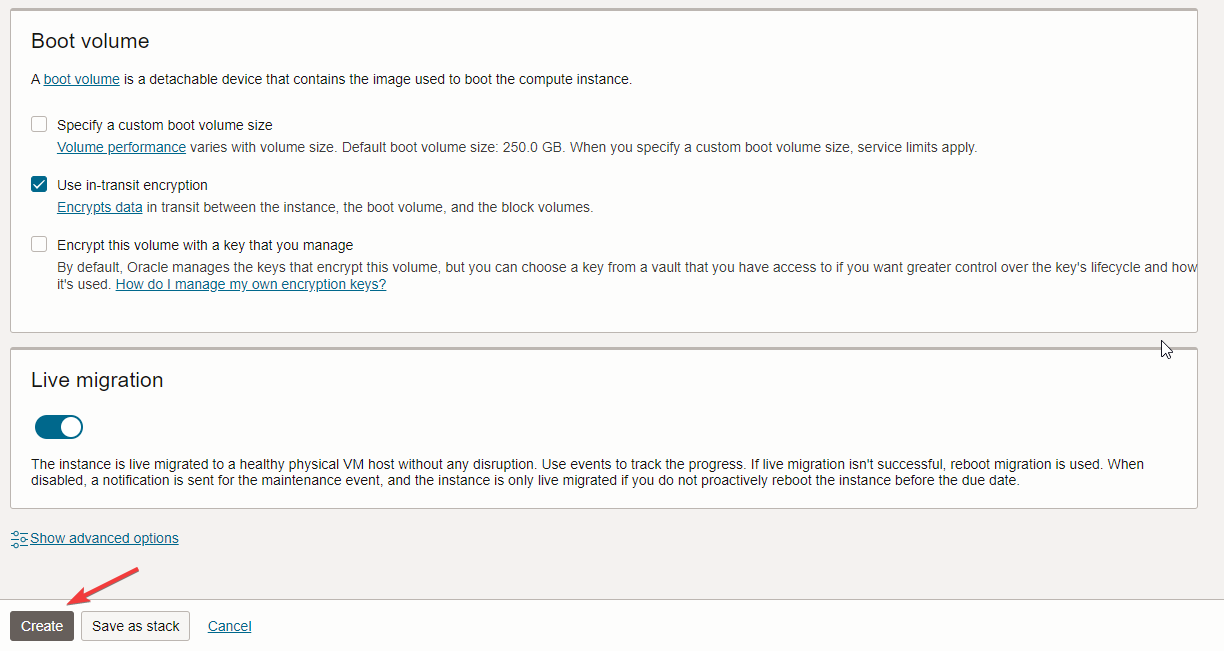The image size is (1224, 651).
Task: Click the Save as stack button
Action: coord(135,626)
